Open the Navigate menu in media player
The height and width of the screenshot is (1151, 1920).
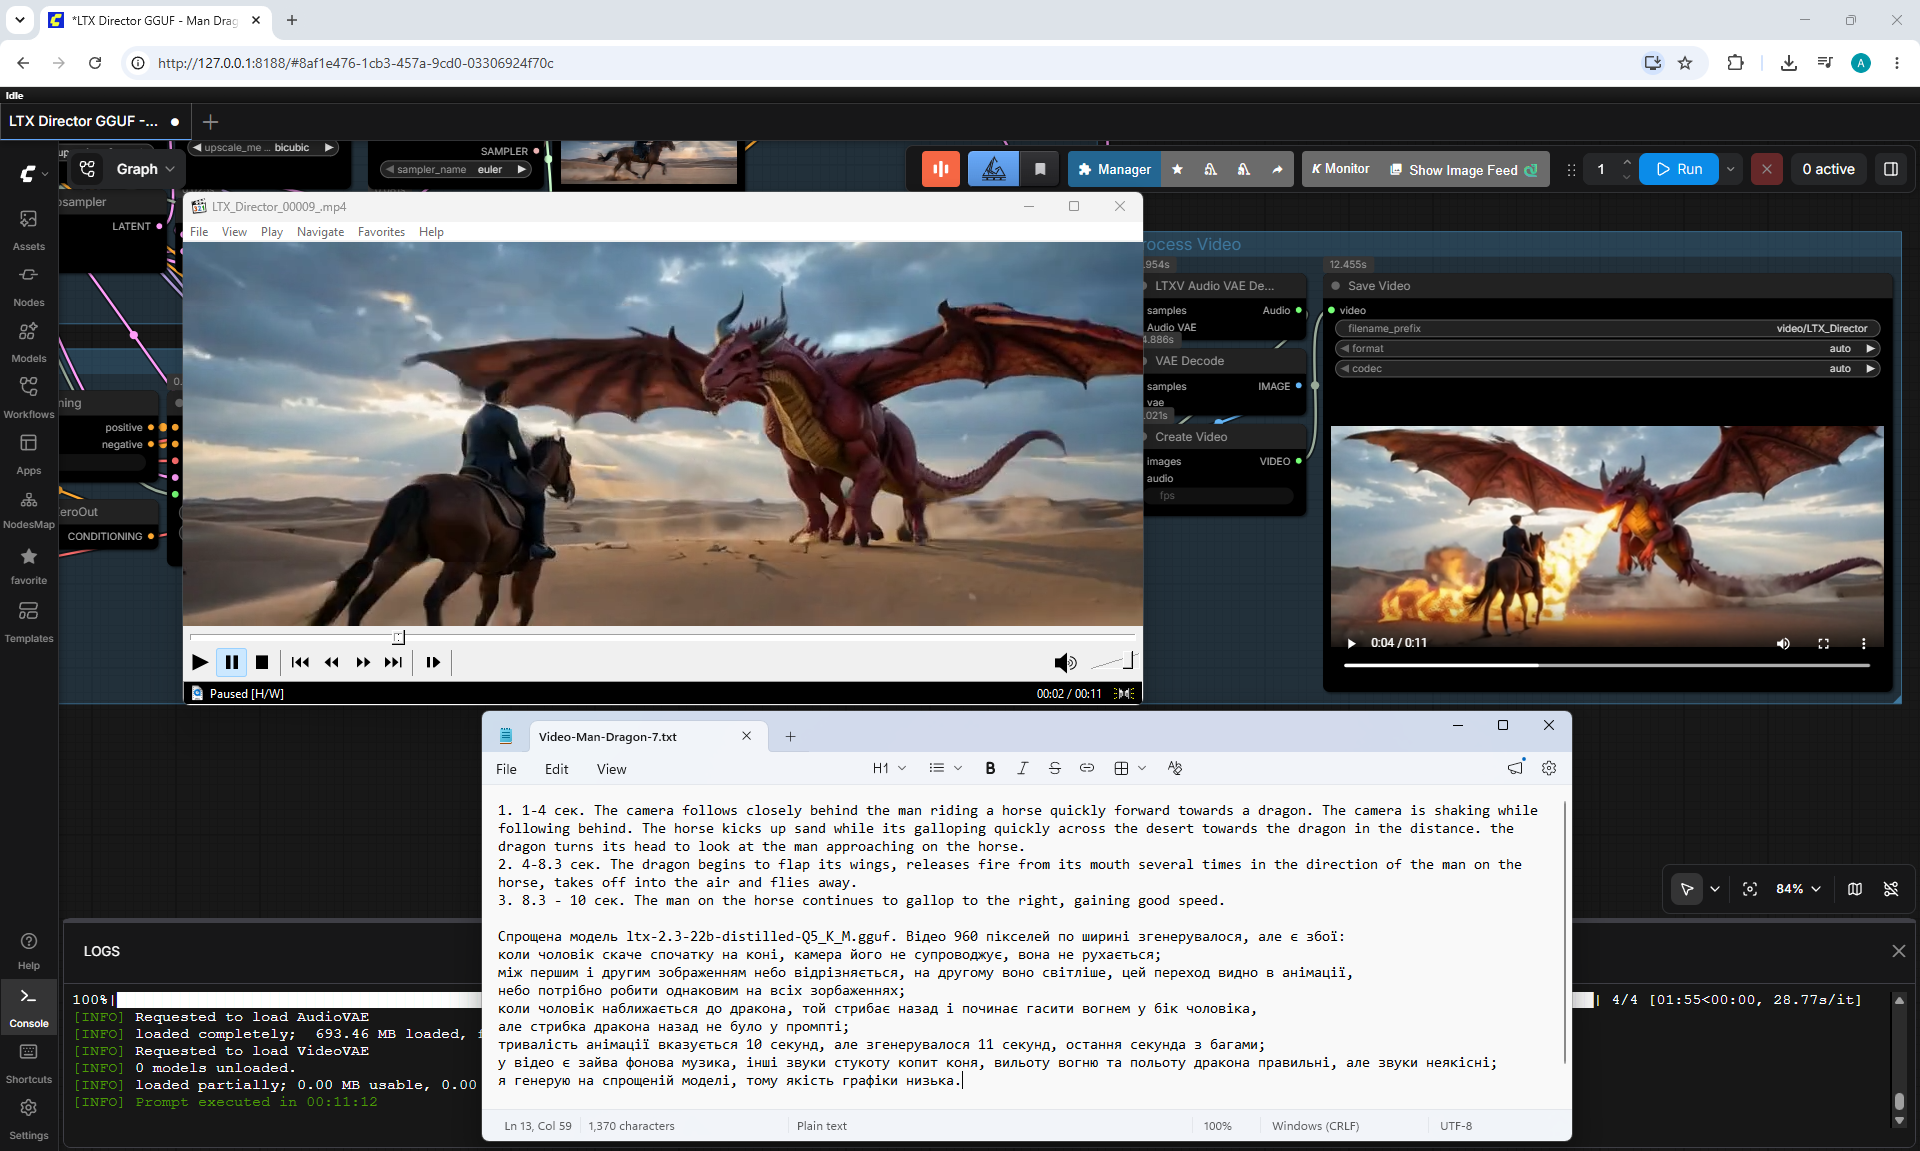click(x=320, y=232)
